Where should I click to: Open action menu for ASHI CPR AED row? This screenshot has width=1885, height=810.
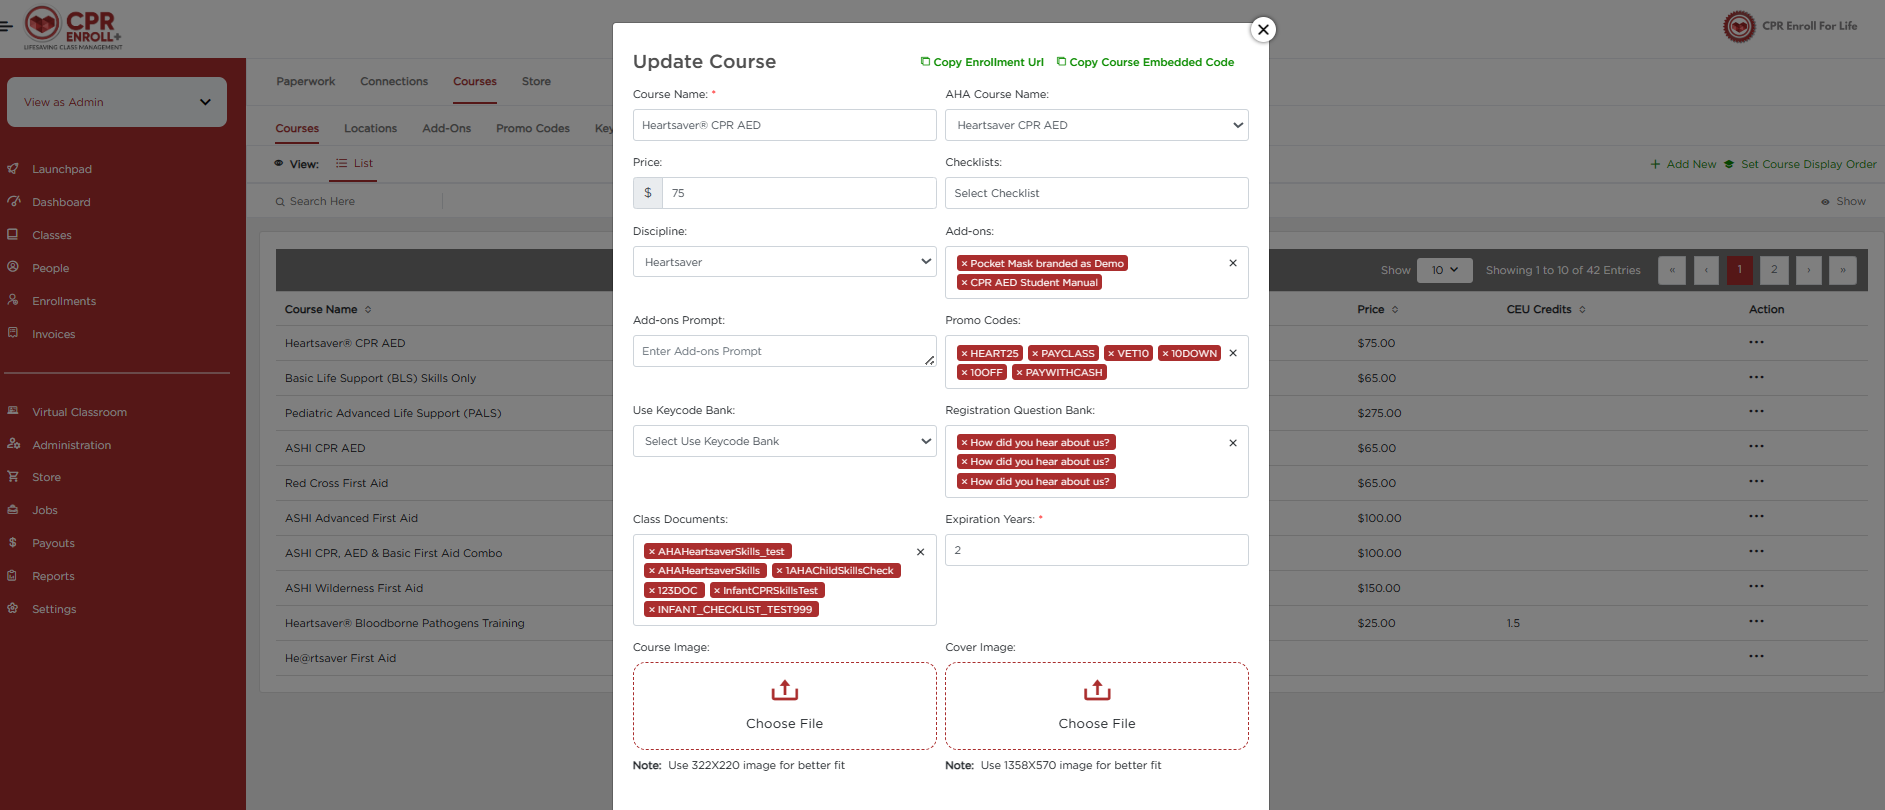1756,448
